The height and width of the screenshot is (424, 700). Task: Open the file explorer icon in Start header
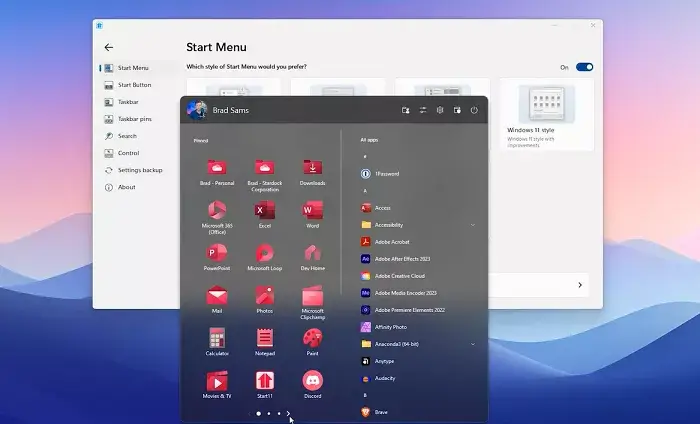point(405,110)
